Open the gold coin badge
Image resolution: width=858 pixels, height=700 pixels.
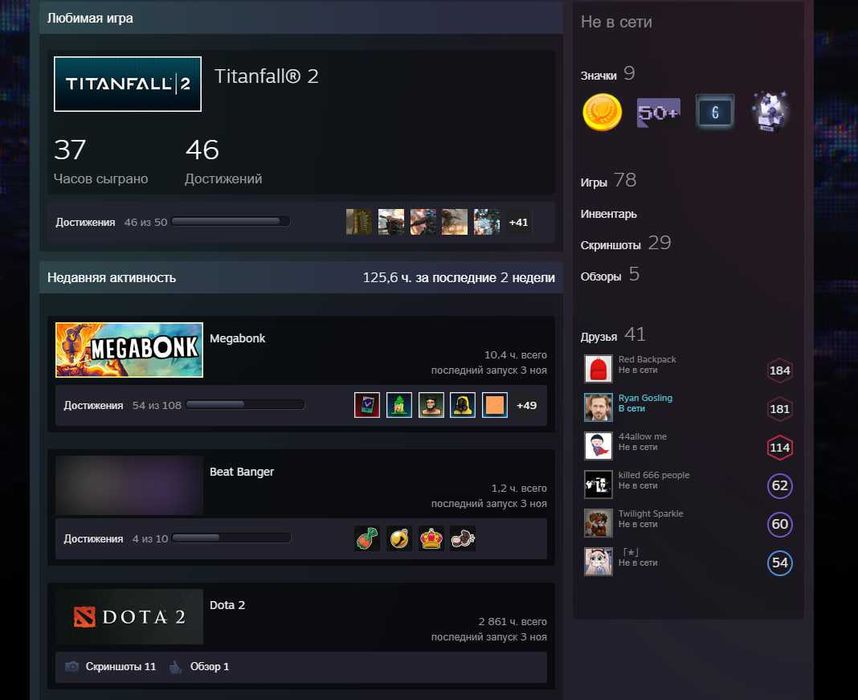point(602,112)
